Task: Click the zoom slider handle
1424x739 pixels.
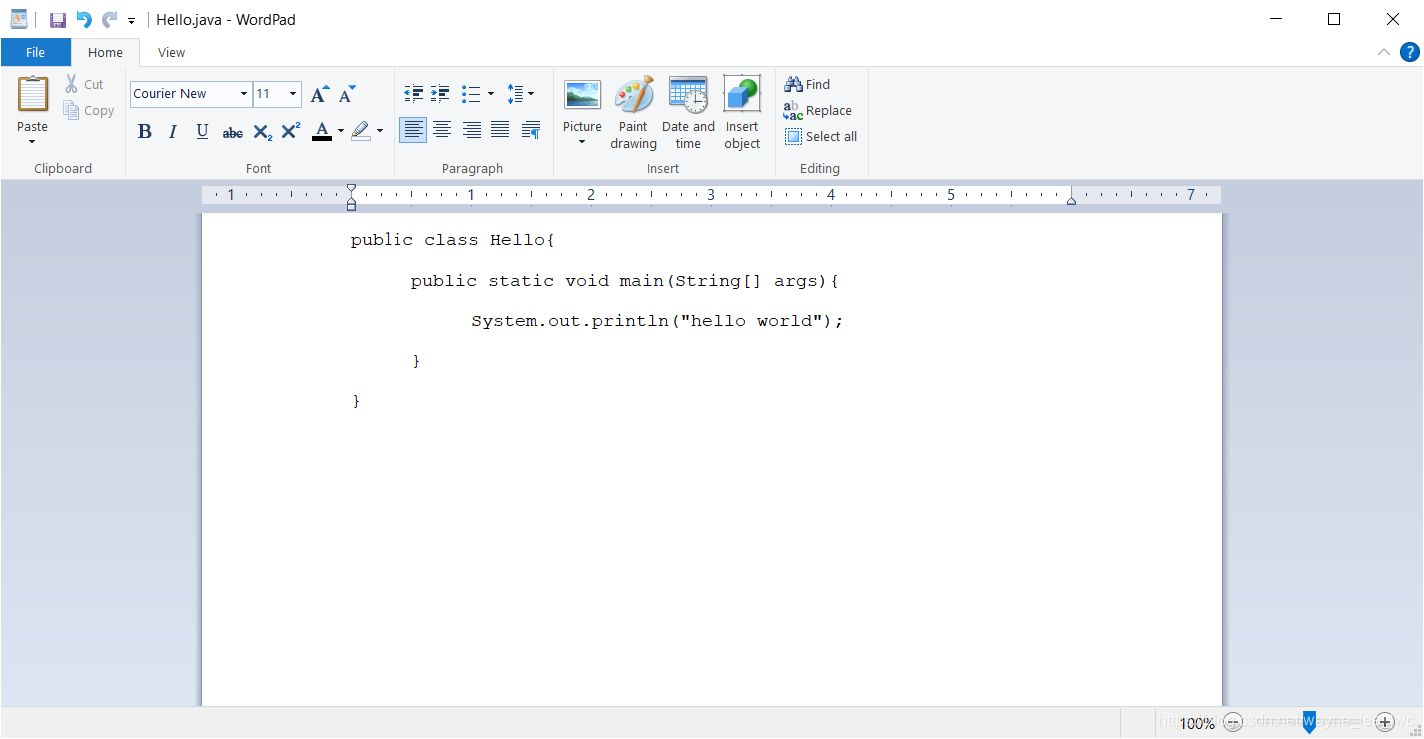Action: coord(1309,722)
